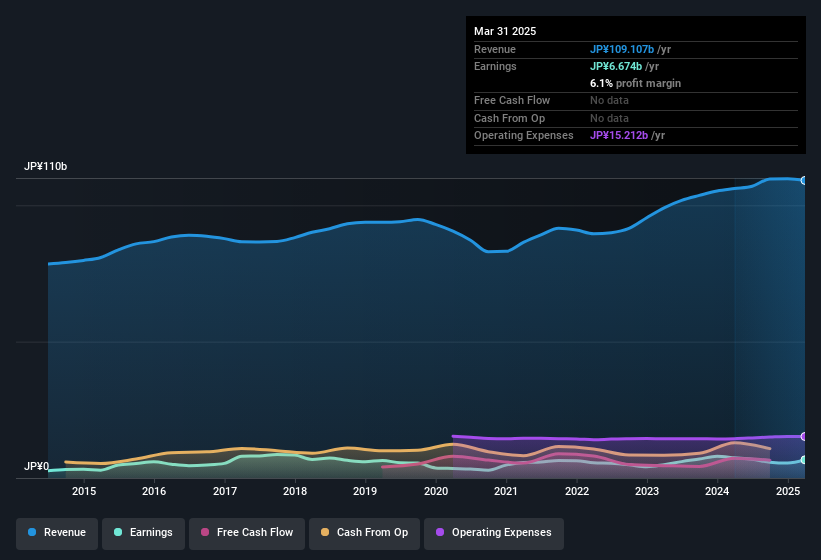
Task: Click the 6.1% profit margin text
Action: (x=635, y=83)
